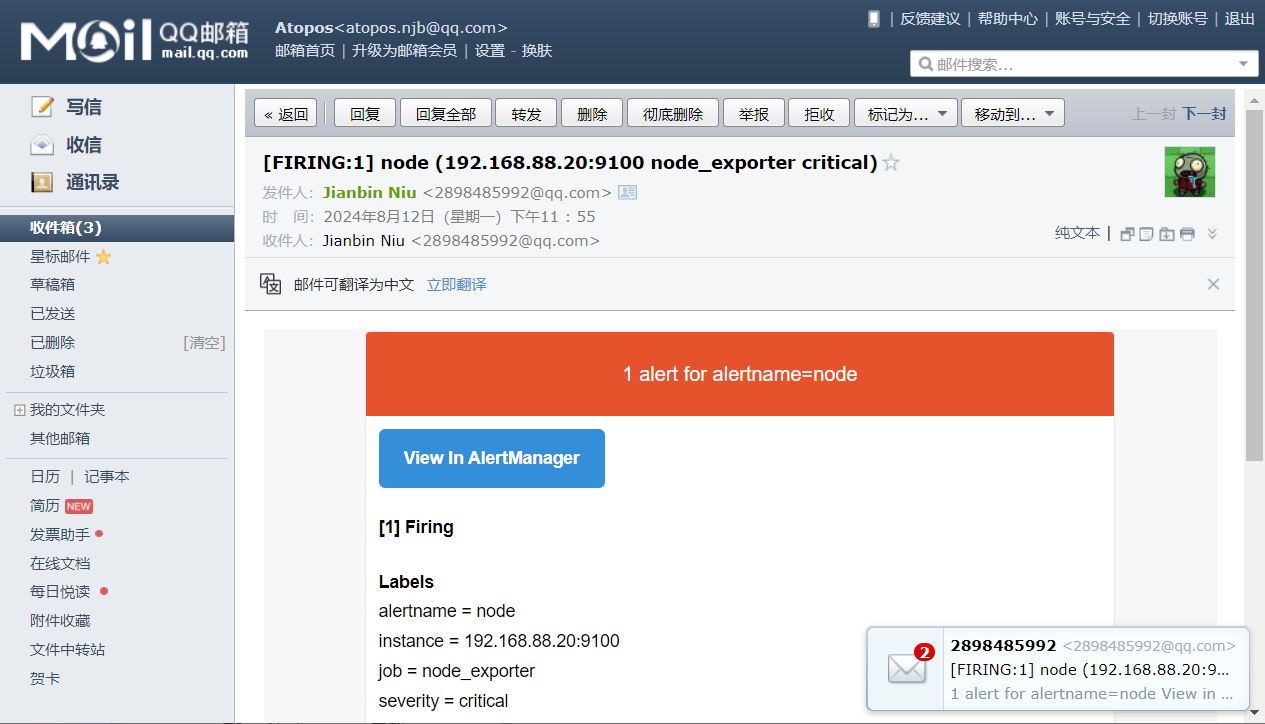Open the 草稿箱 folder
This screenshot has height=724, width=1265.
click(x=52, y=285)
